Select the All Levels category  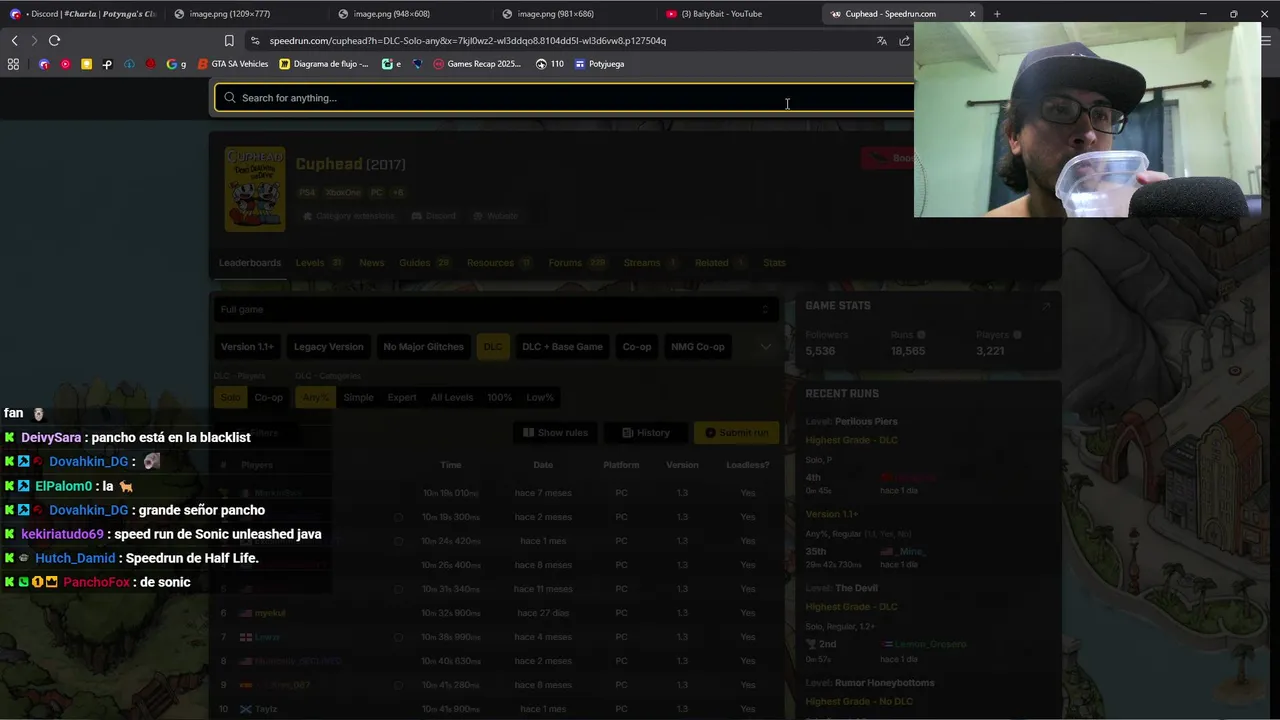tap(452, 397)
